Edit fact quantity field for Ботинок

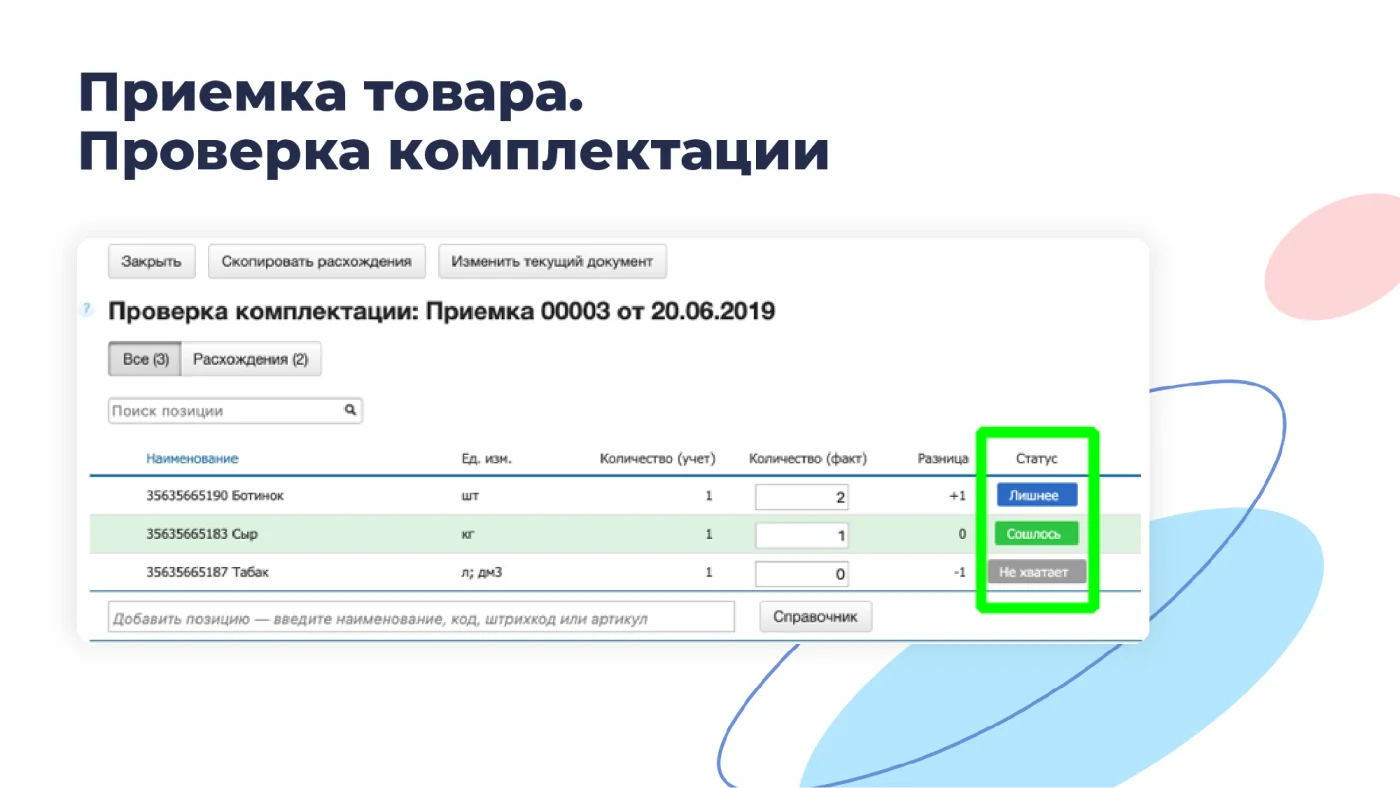802,497
